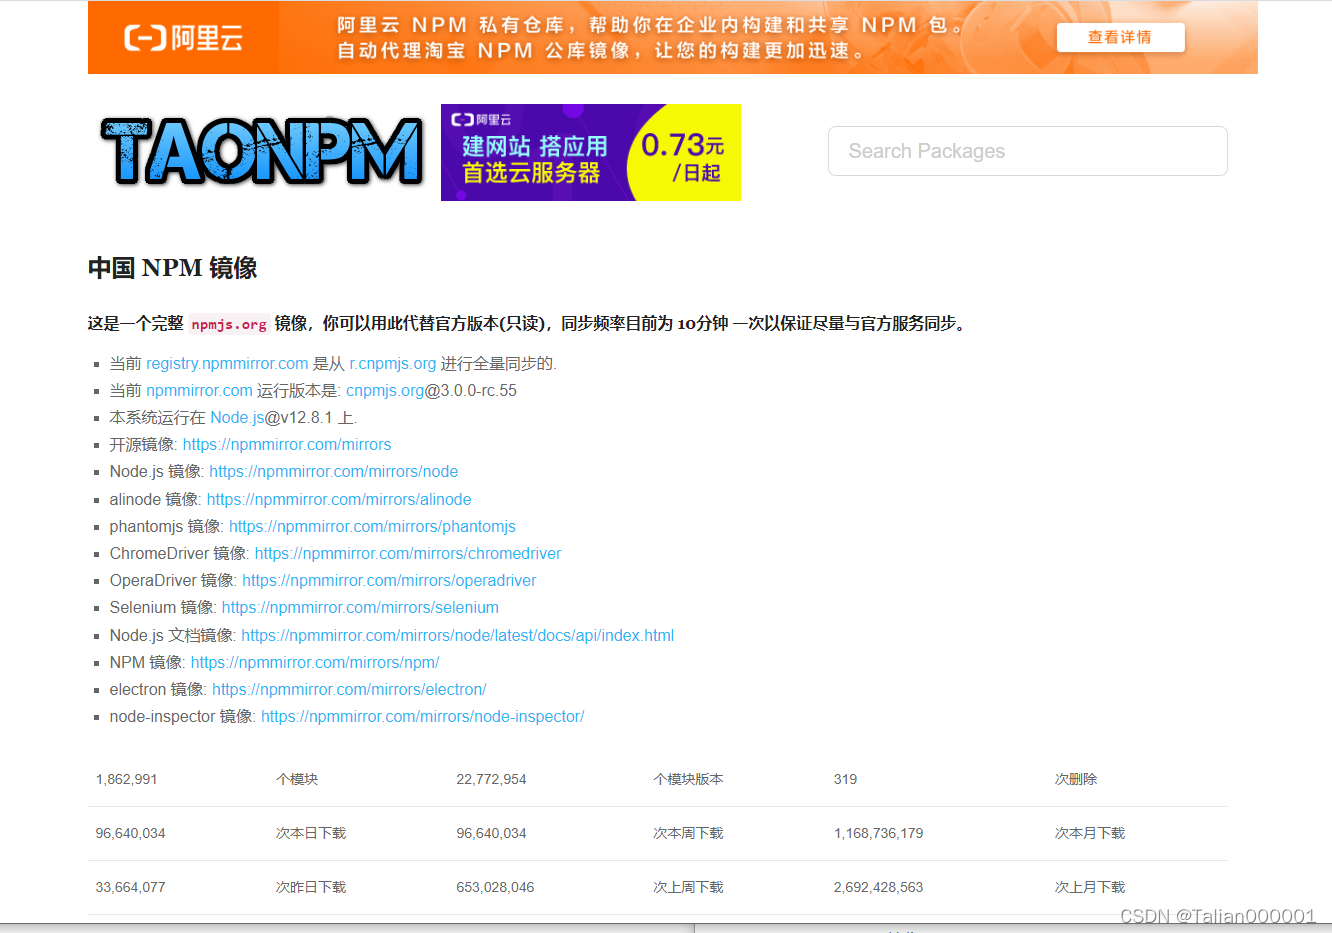The height and width of the screenshot is (933, 1332).
Task: Click the 次本周下载 label
Action: point(688,833)
